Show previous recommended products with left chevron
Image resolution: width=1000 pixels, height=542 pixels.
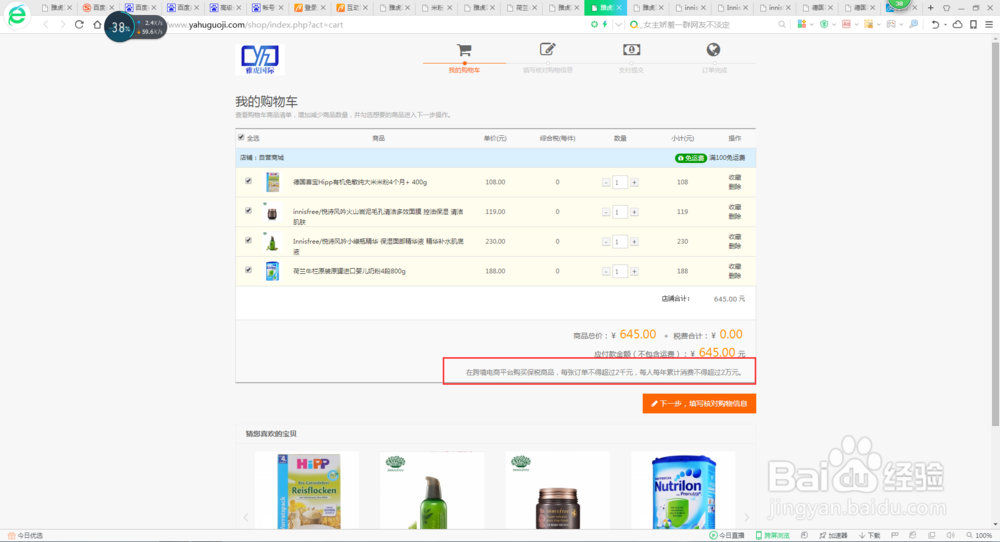click(x=246, y=517)
